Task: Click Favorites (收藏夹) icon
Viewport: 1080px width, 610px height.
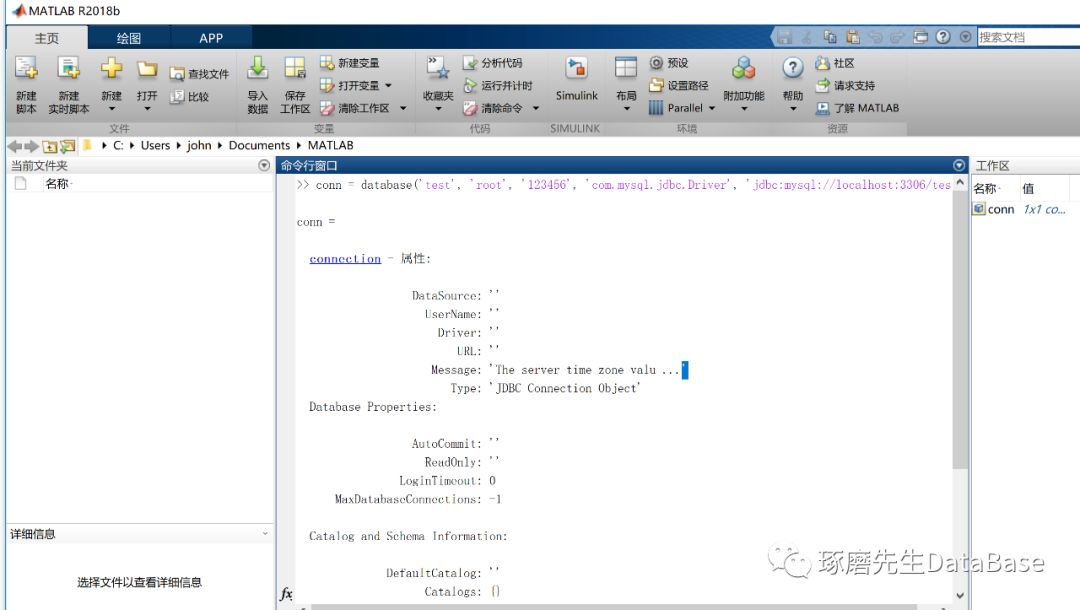Action: click(x=438, y=69)
